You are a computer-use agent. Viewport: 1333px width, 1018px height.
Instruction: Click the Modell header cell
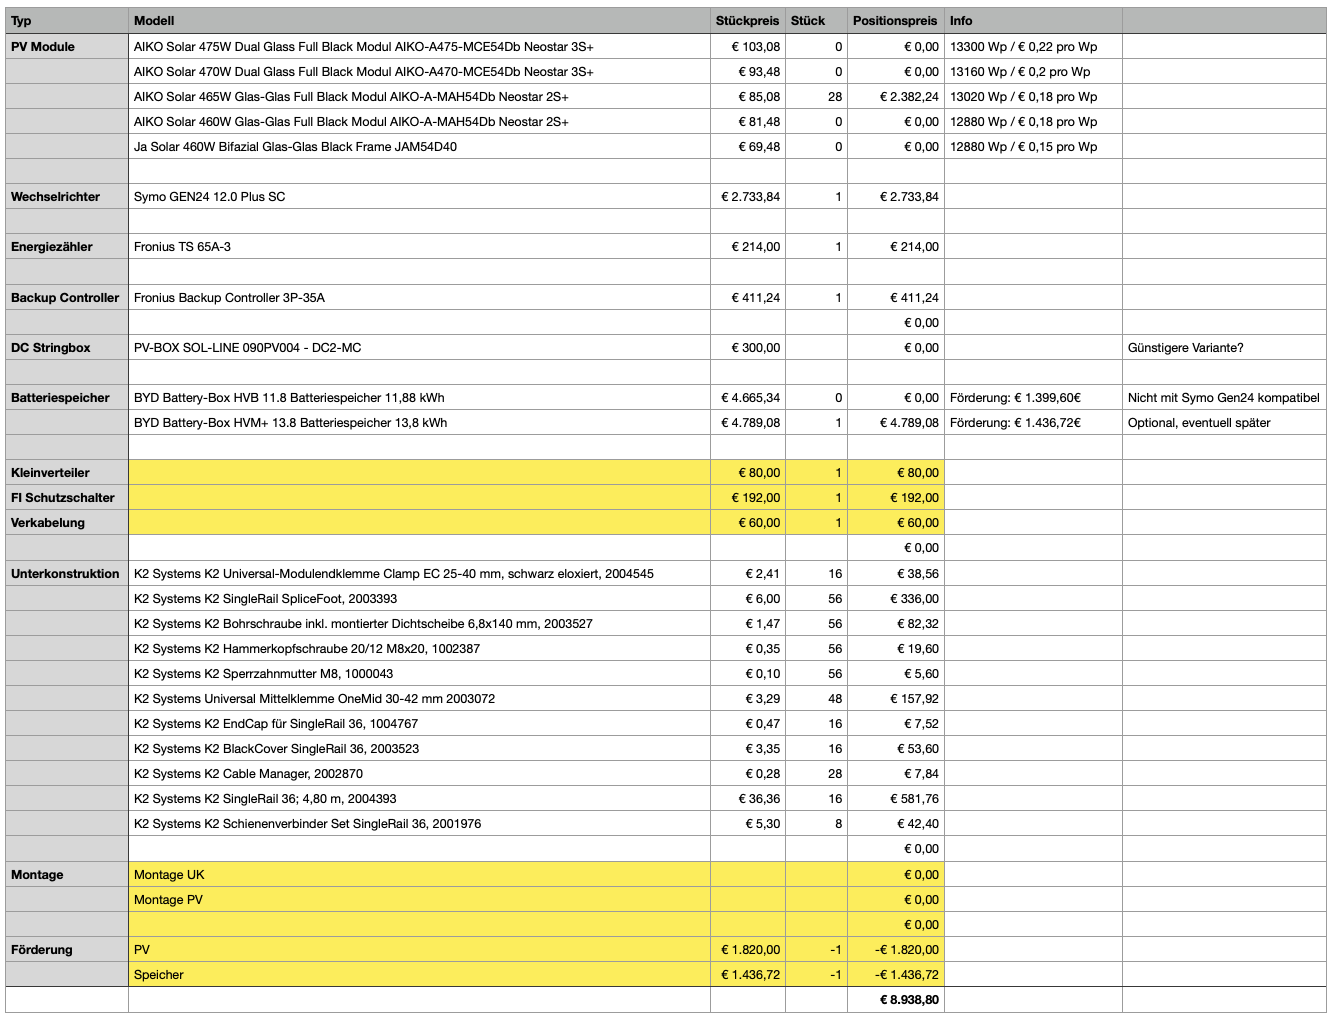[419, 20]
